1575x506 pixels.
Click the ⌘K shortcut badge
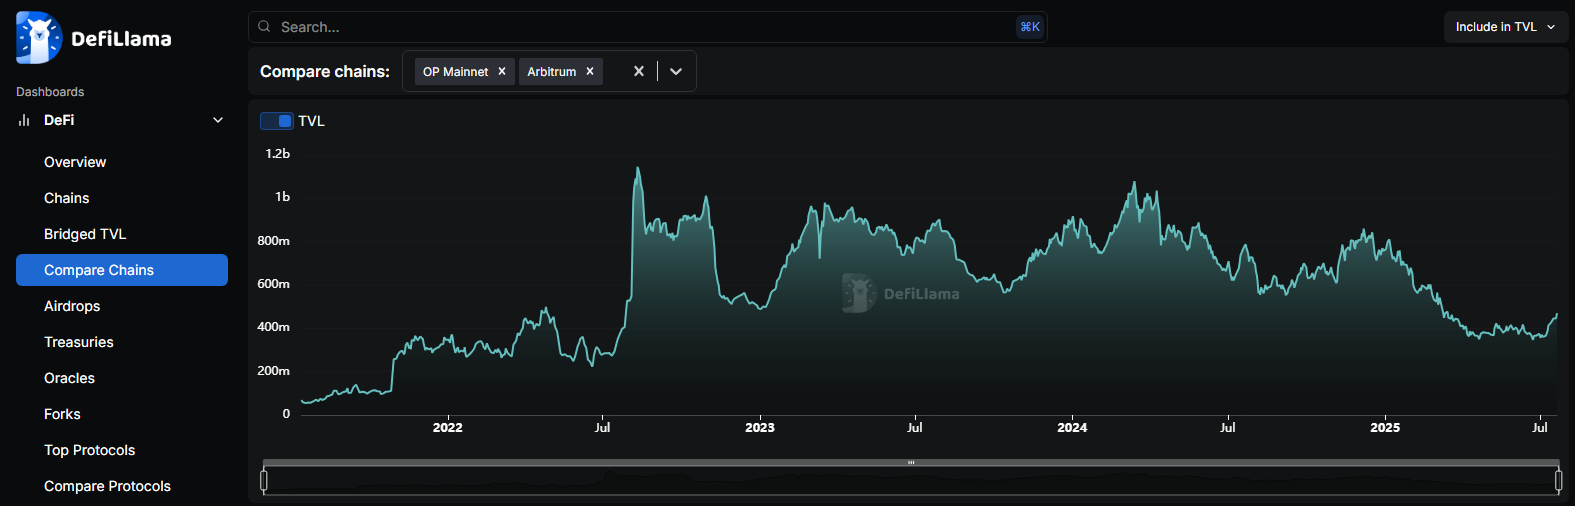[1029, 27]
